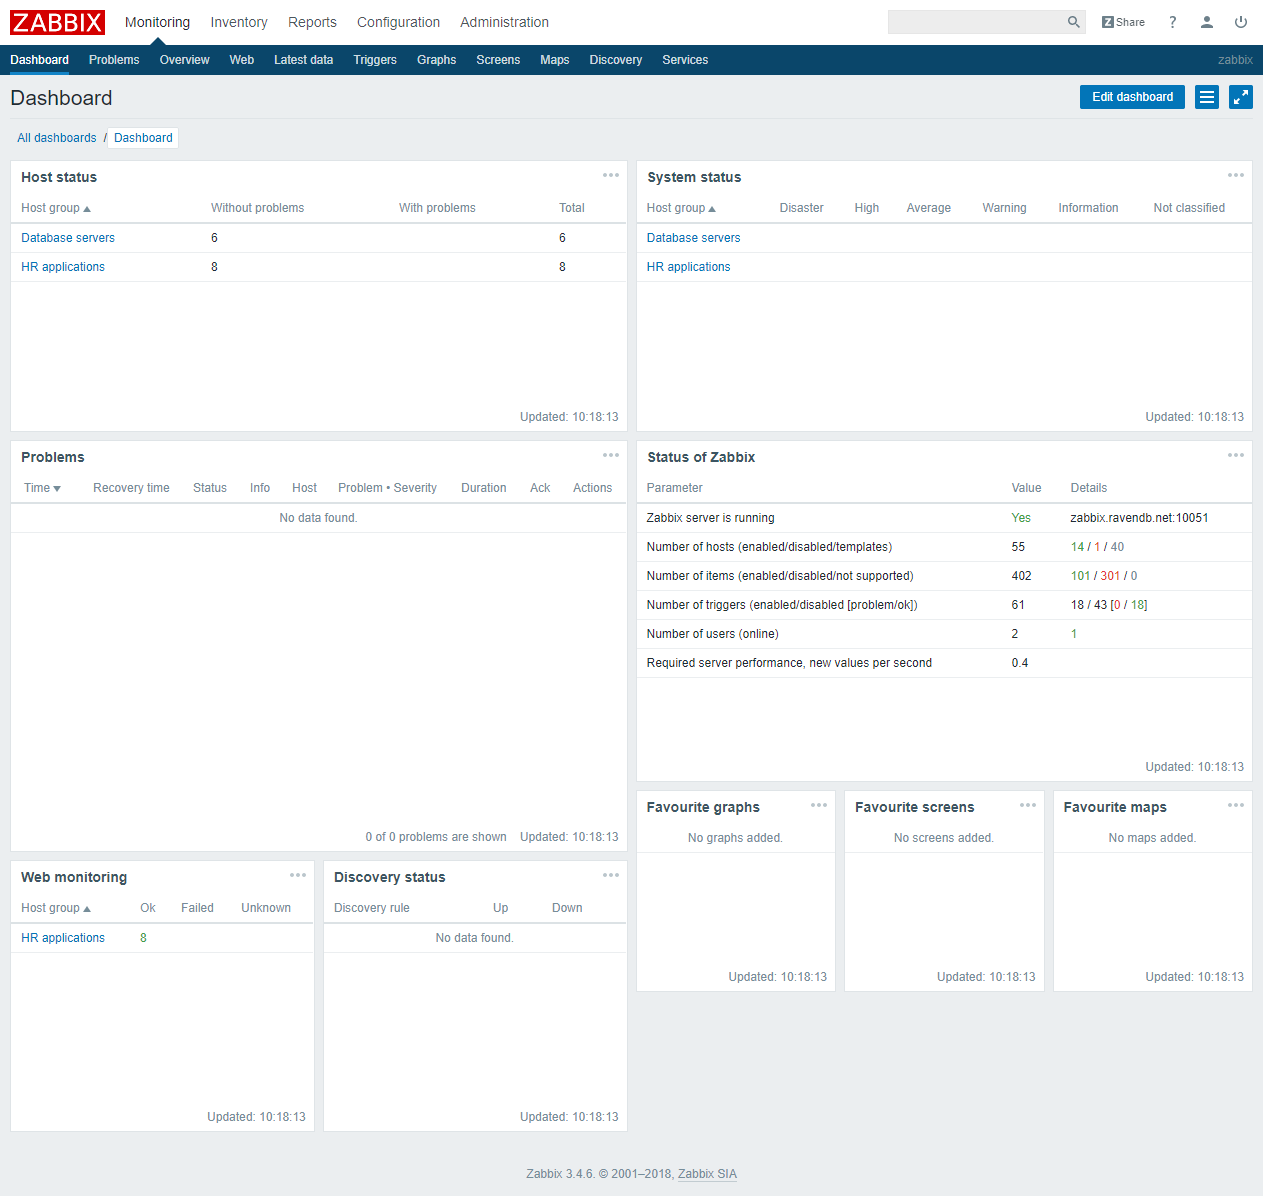
Task: Open the Graphs submenu tab
Action: point(437,60)
